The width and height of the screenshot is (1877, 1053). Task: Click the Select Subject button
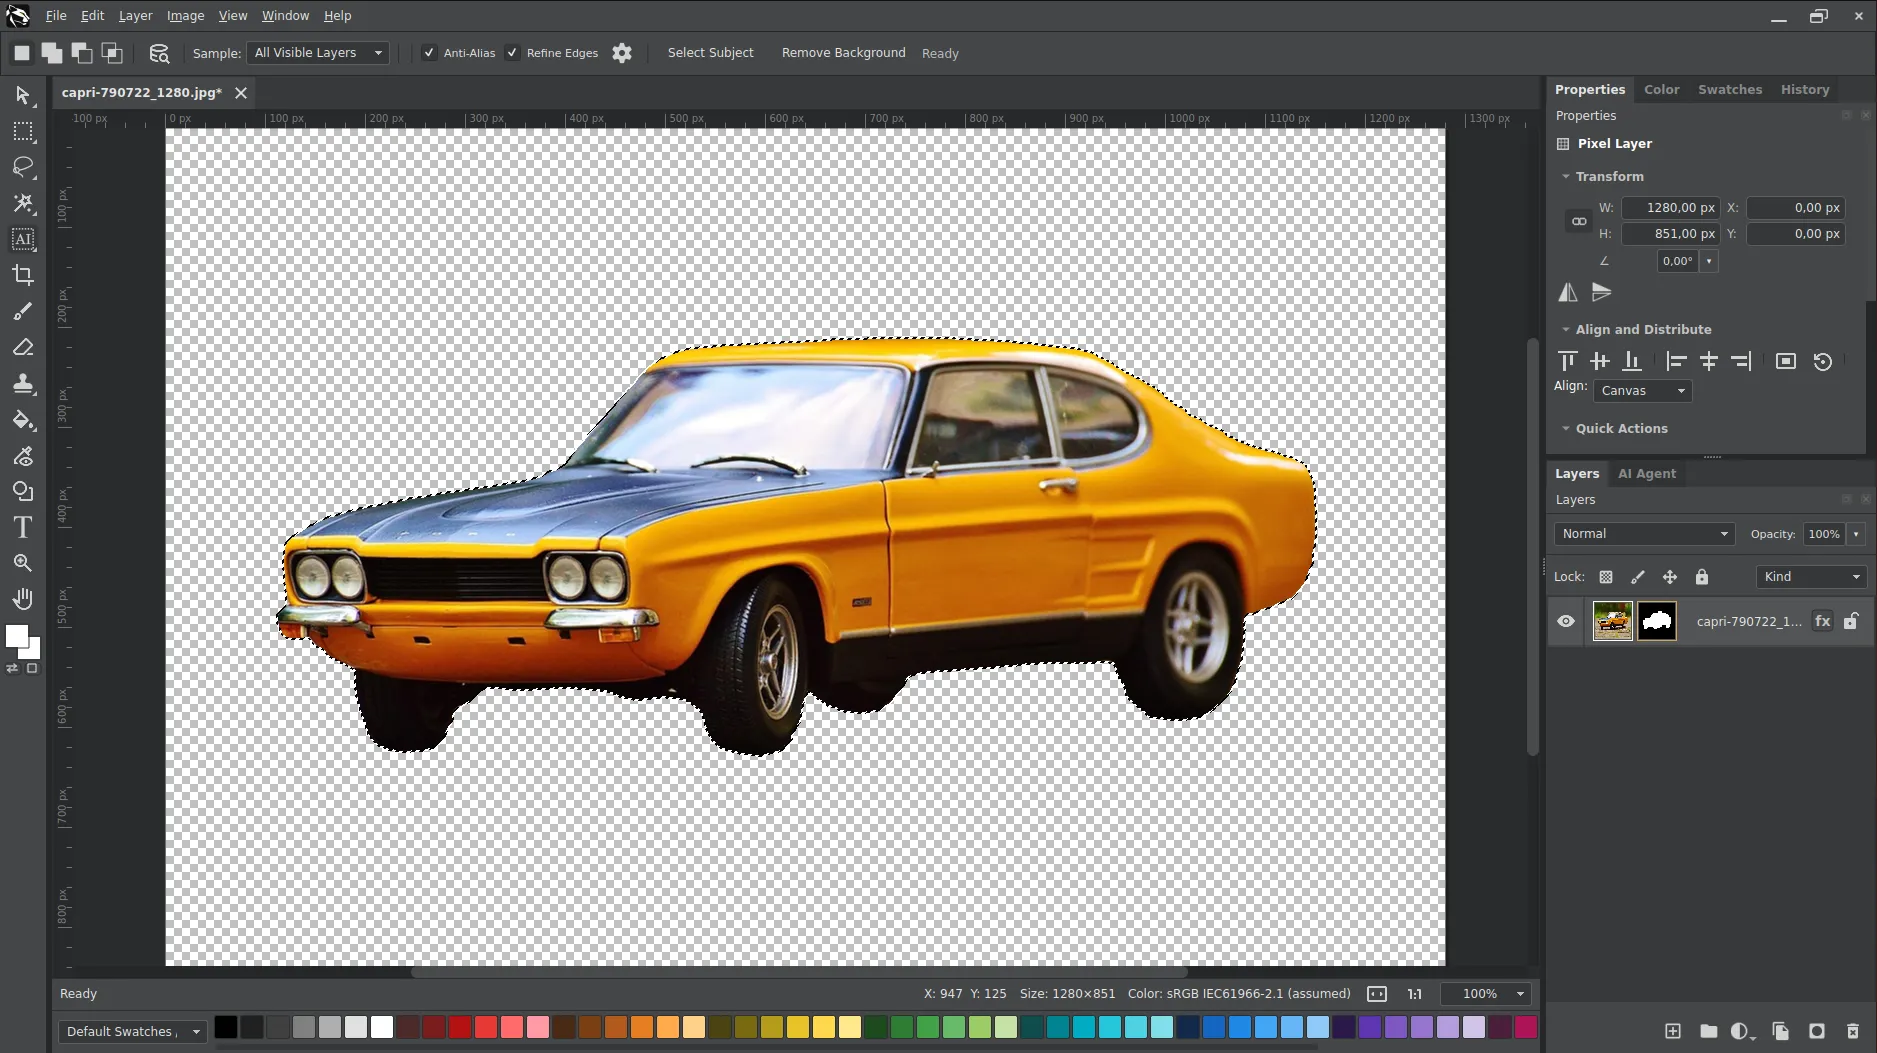[x=710, y=53]
